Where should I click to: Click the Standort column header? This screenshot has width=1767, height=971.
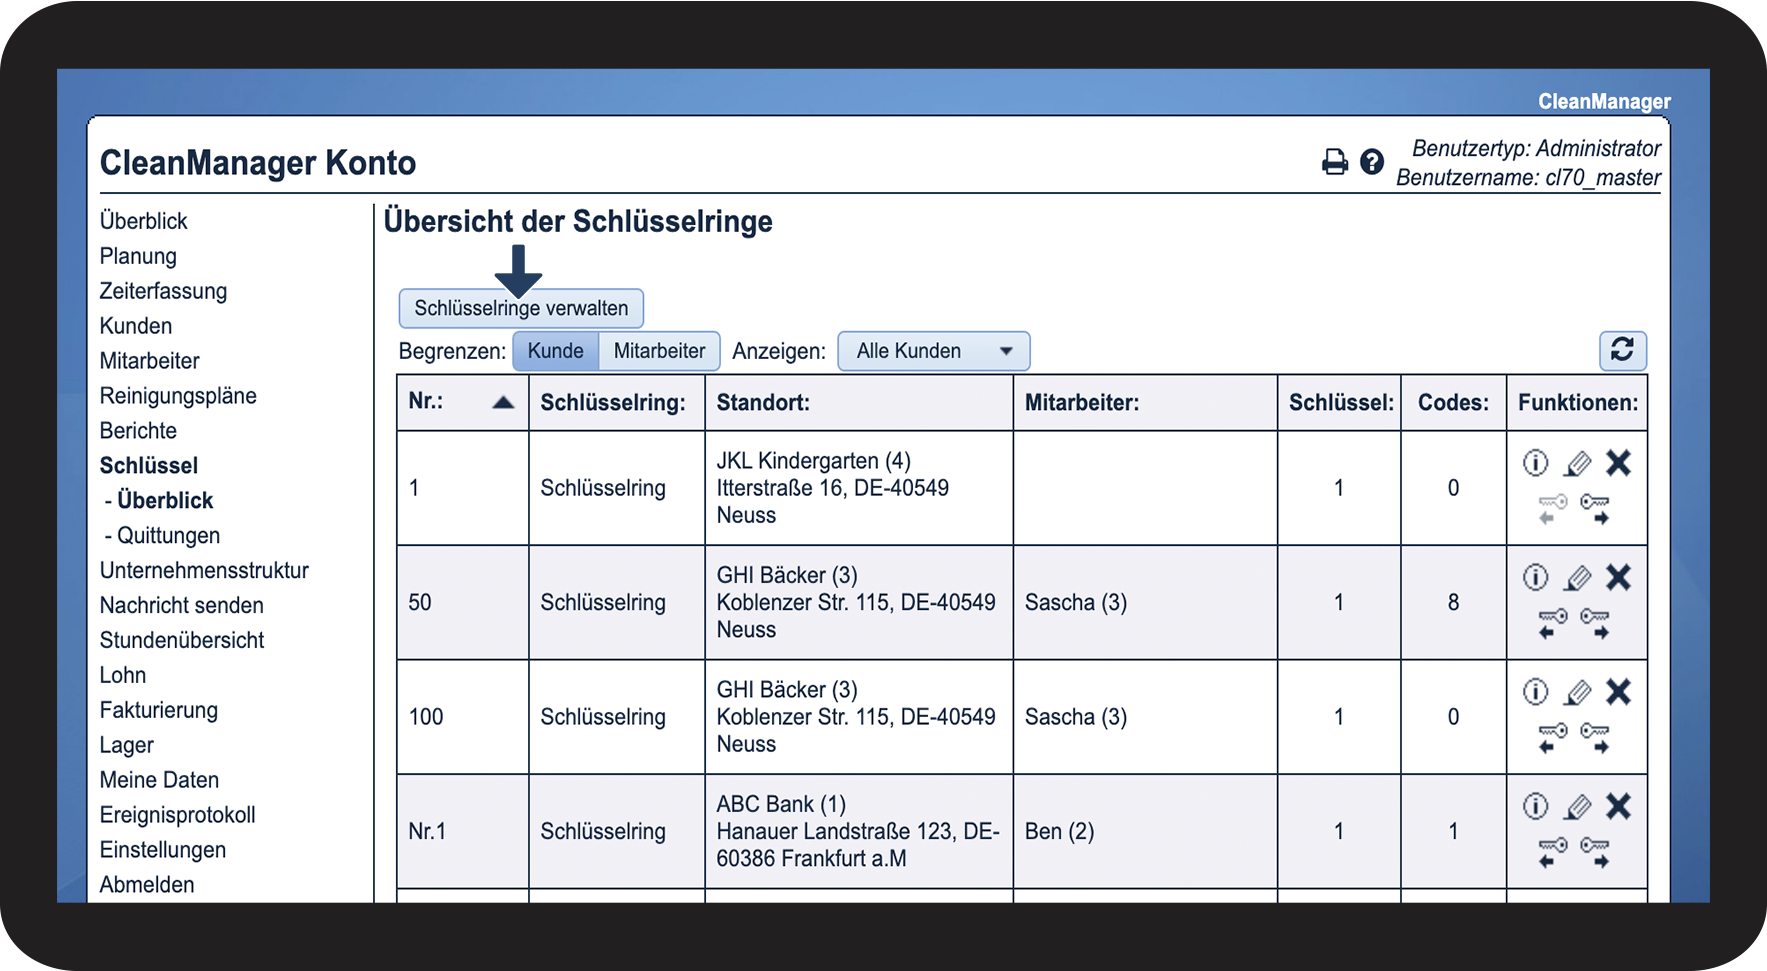[x=762, y=403]
